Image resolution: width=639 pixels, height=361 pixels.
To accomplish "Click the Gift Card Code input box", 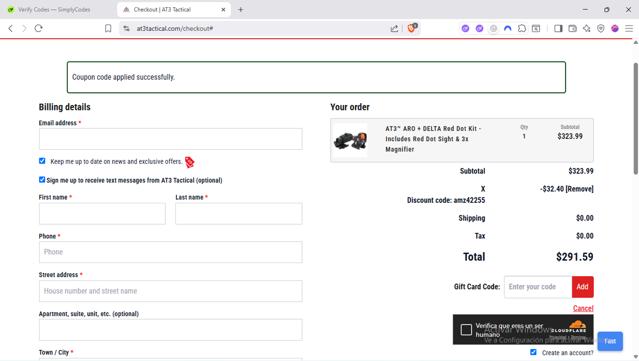I will tap(538, 287).
